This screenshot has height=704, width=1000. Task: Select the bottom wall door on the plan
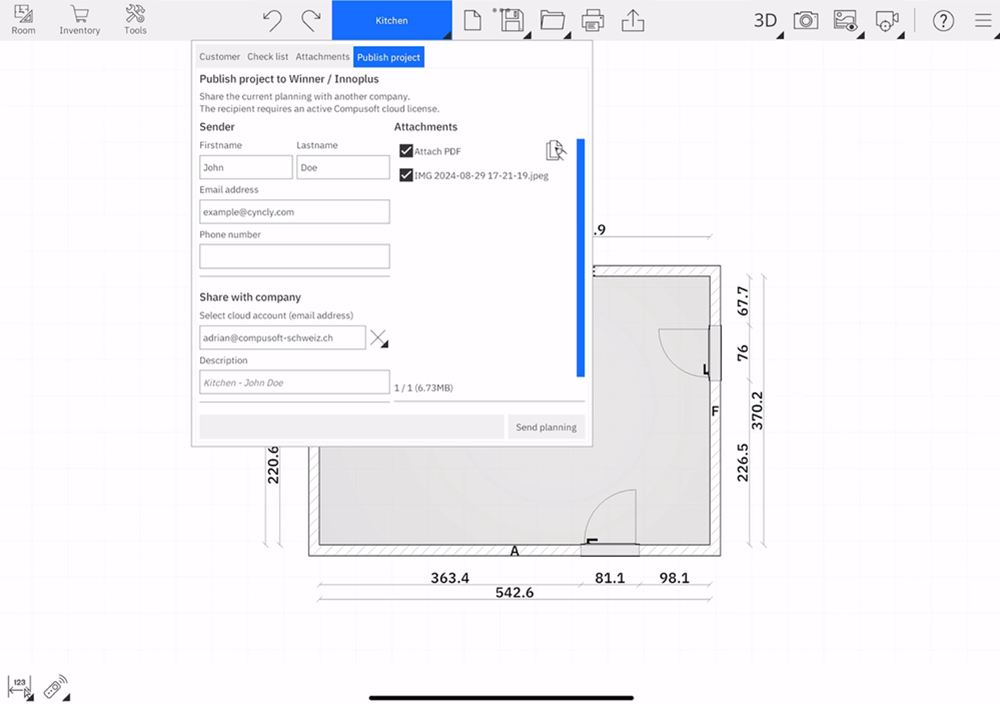[x=610, y=523]
